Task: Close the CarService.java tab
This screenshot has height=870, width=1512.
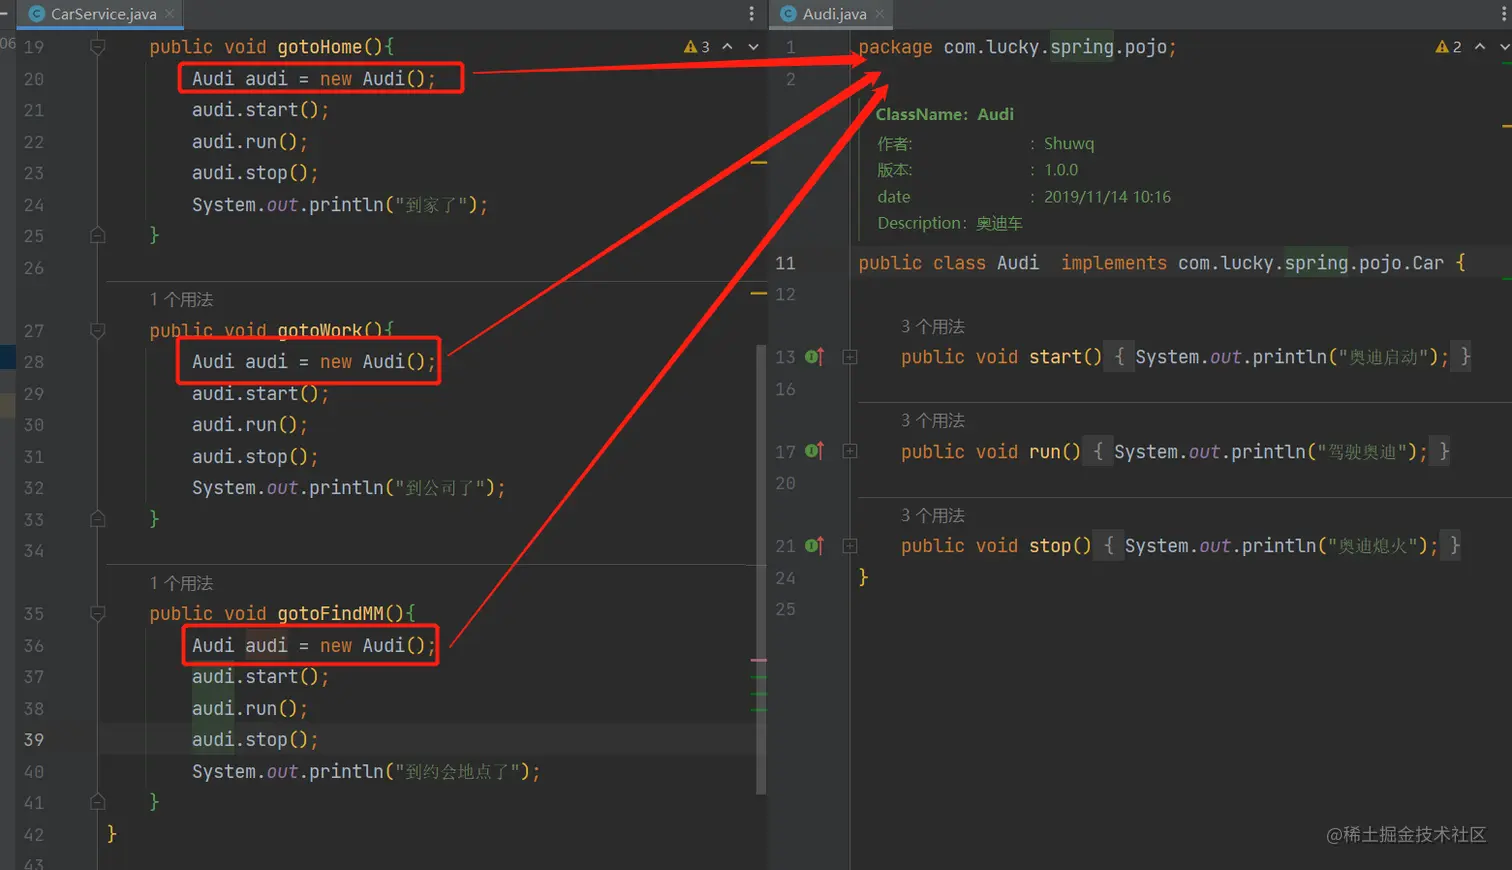Action: [x=169, y=14]
